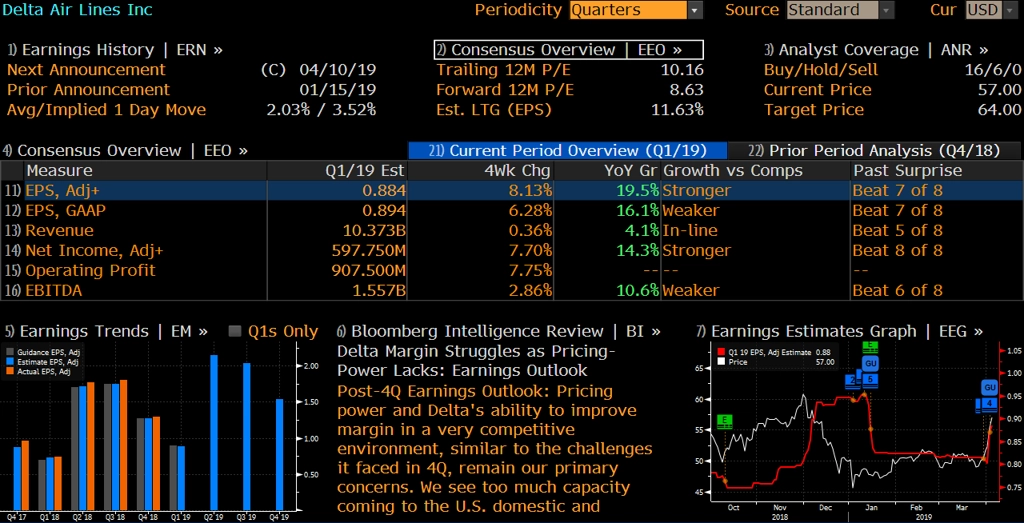Select the Net Income, Adj+ row

click(x=511, y=251)
